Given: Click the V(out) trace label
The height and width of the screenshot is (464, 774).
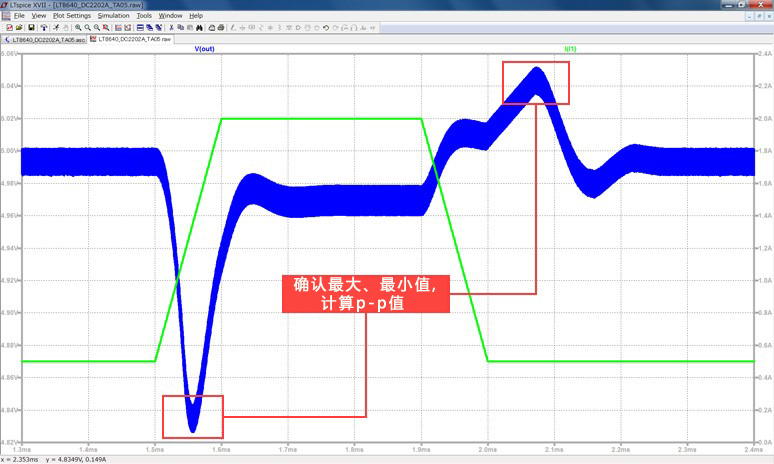Looking at the screenshot, I should point(206,48).
